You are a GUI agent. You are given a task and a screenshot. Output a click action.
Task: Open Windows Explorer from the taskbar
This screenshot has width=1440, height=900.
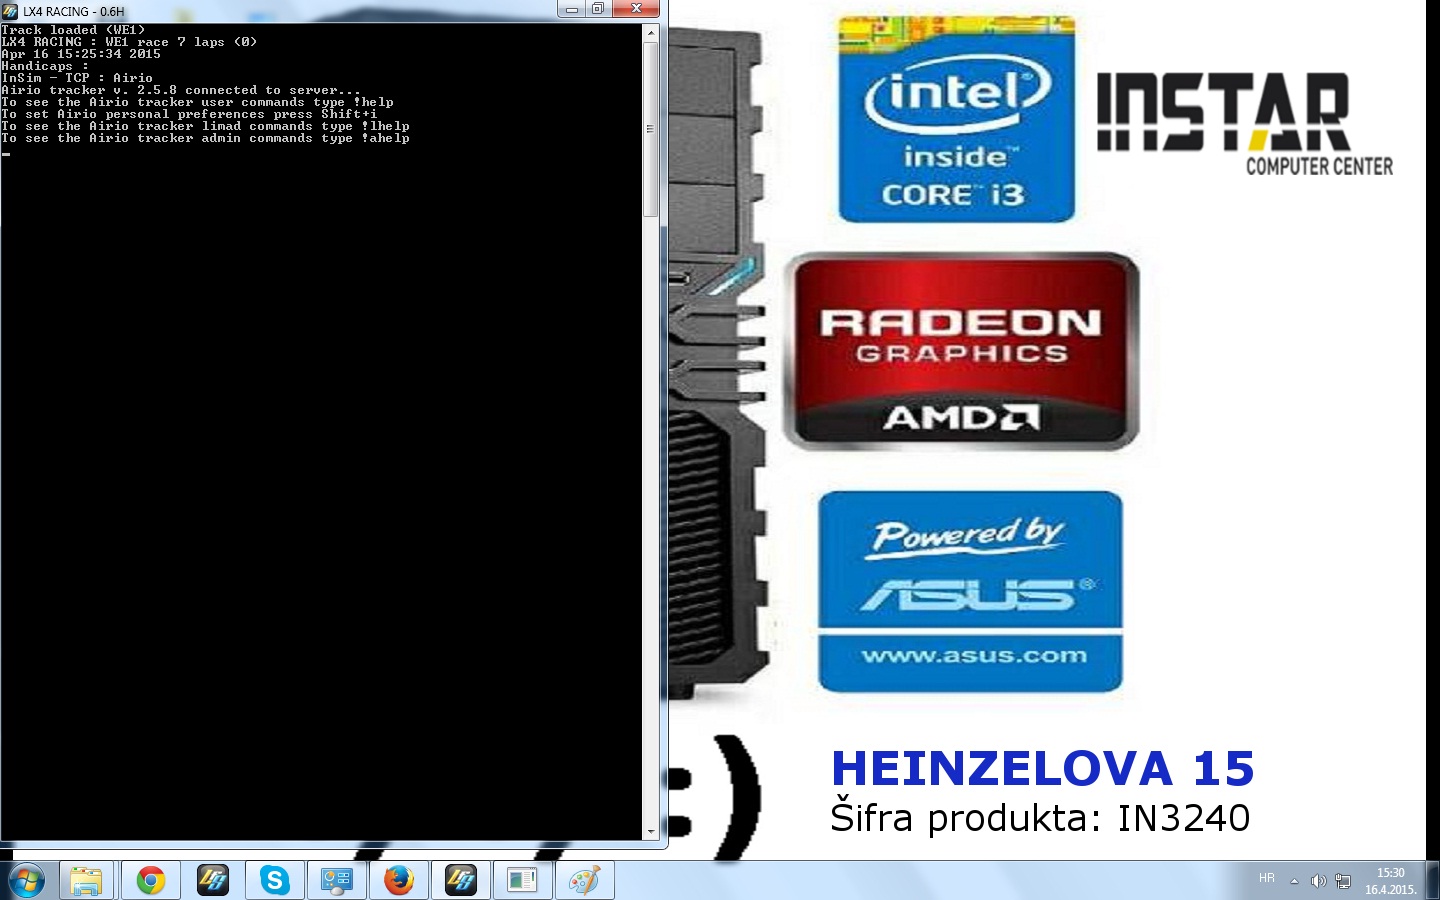87,881
